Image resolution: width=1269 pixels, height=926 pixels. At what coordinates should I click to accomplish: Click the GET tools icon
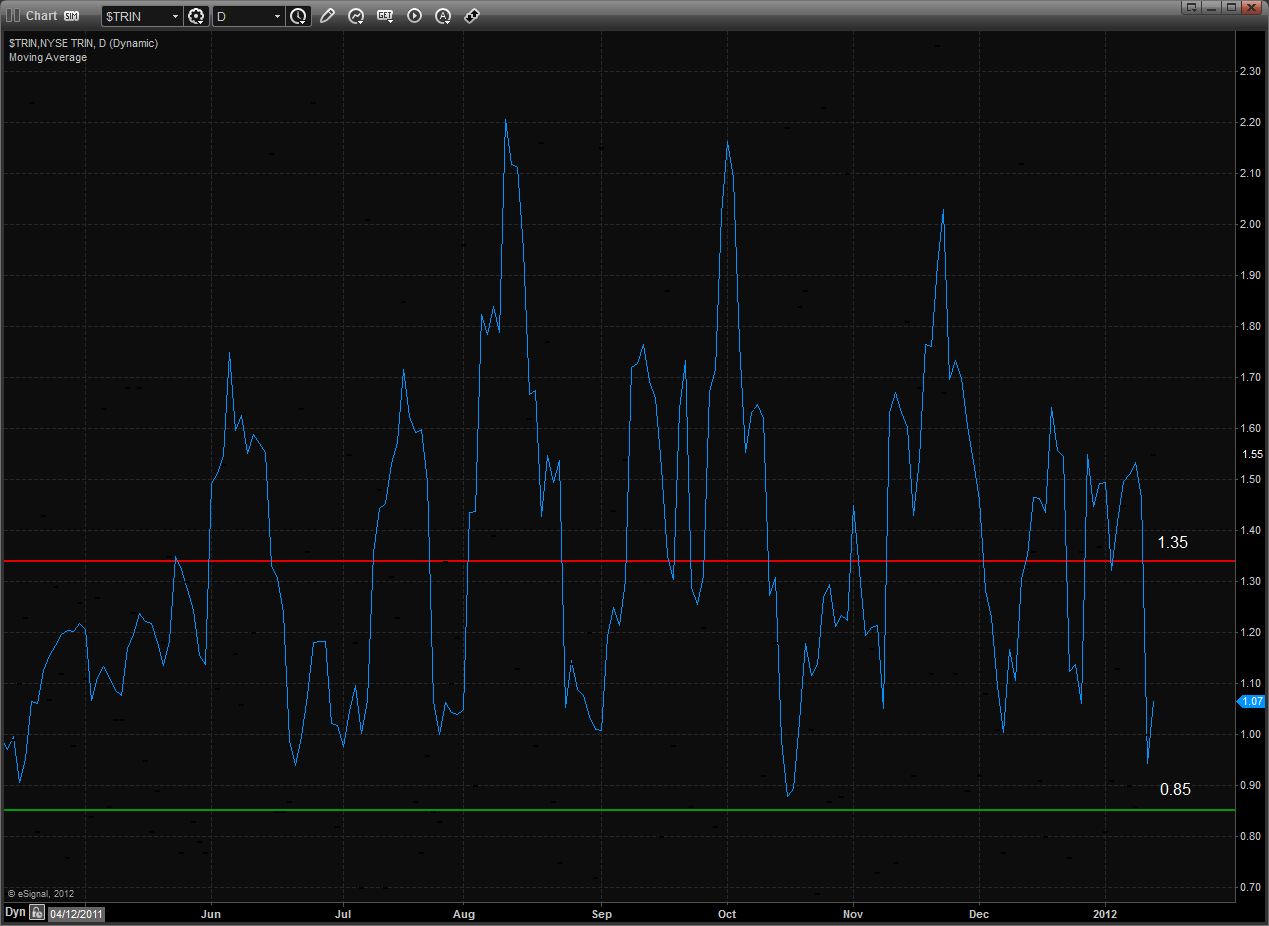[x=385, y=16]
